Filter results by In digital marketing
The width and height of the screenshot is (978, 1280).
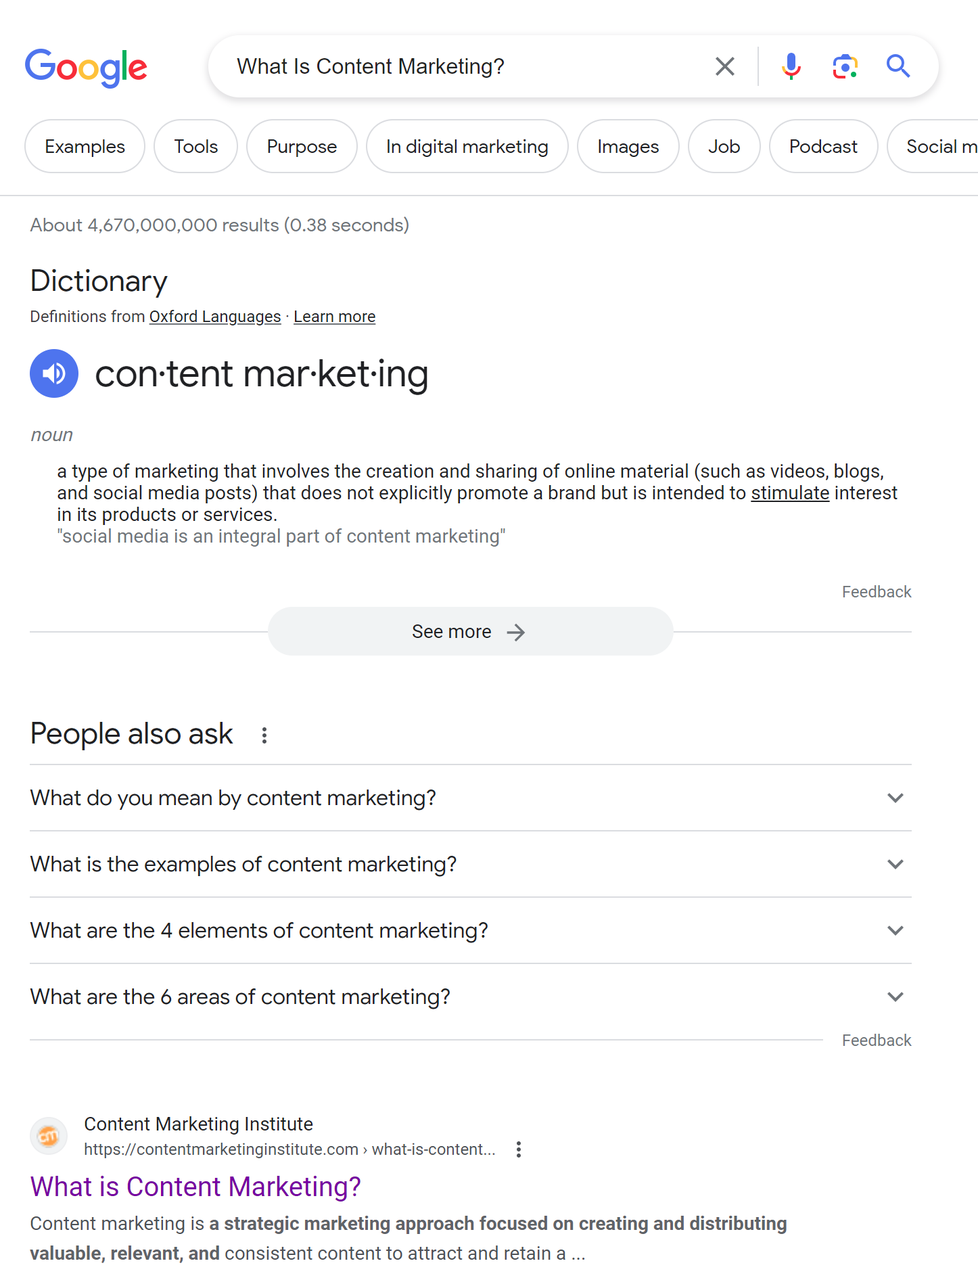[467, 146]
